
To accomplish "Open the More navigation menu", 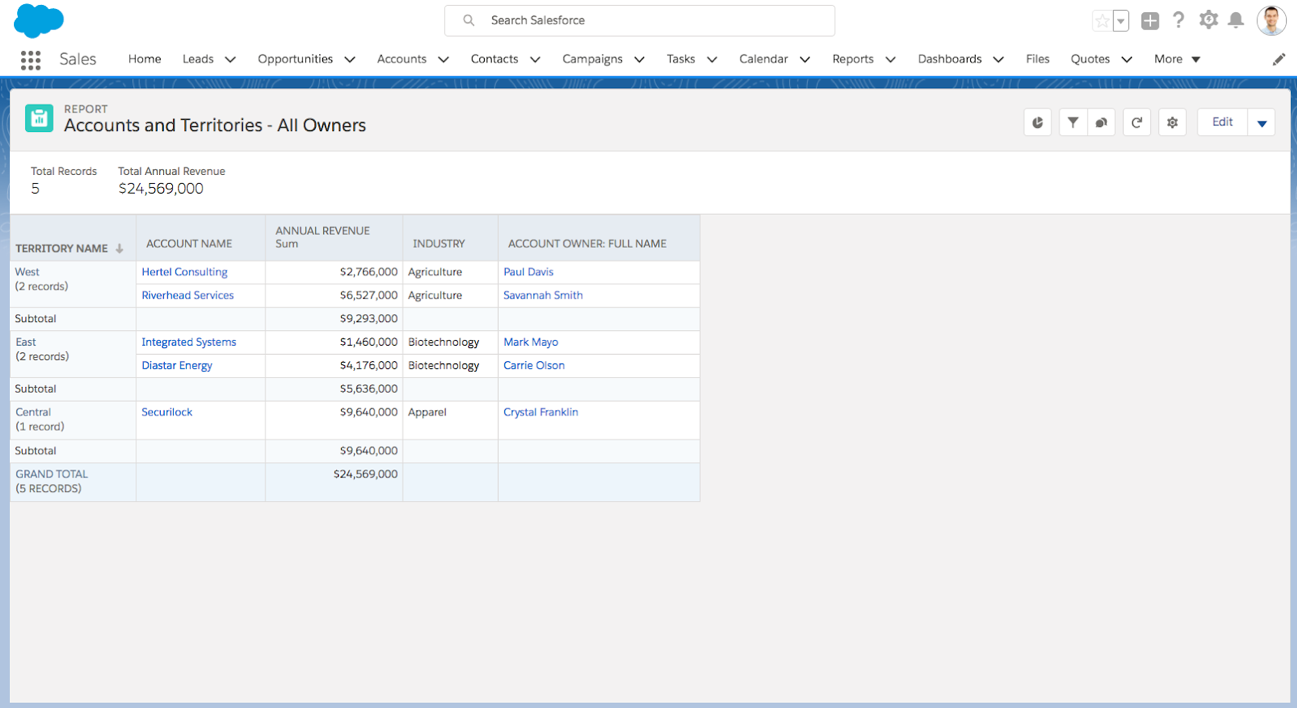I will pos(1177,59).
